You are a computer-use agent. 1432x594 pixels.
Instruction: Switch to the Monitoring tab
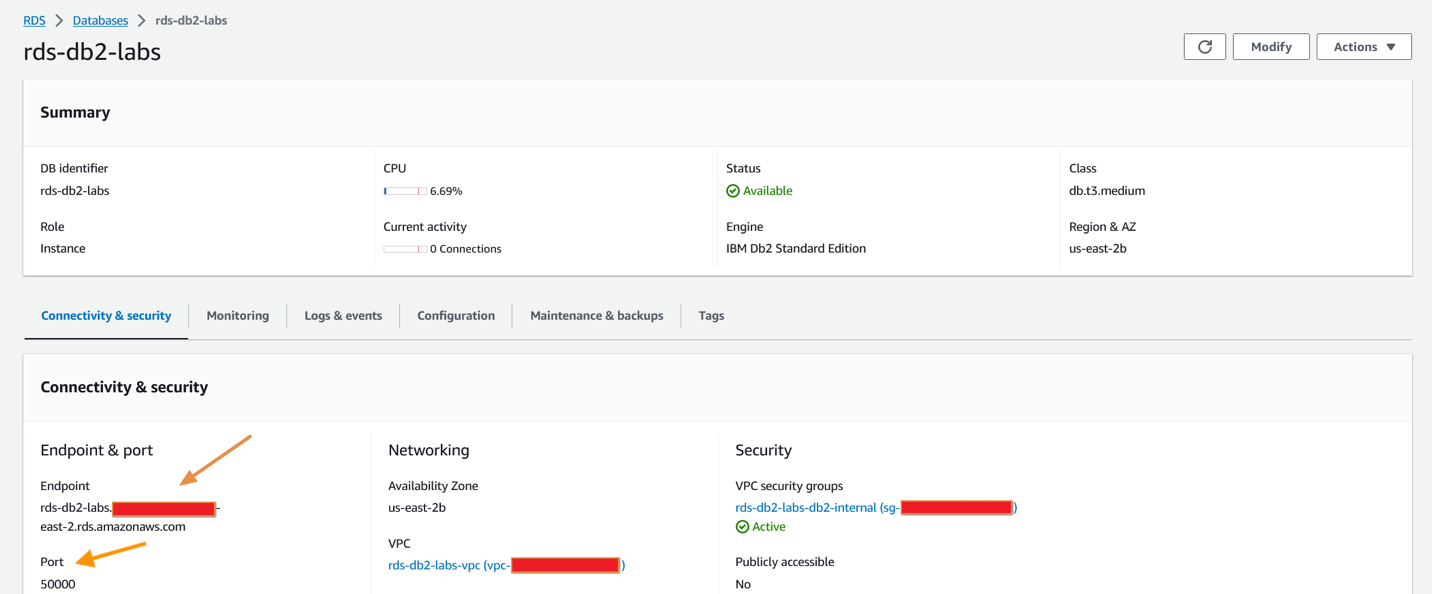[237, 315]
